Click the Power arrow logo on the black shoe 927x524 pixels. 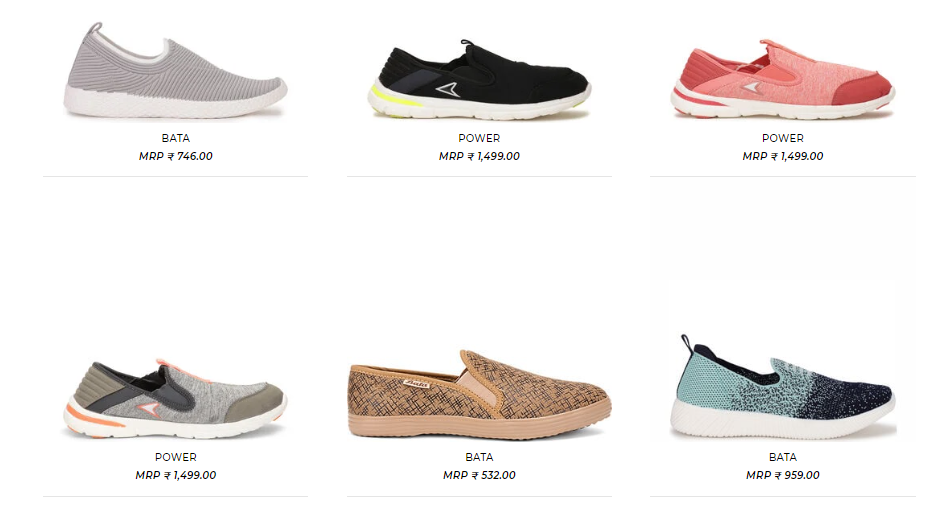click(x=448, y=90)
